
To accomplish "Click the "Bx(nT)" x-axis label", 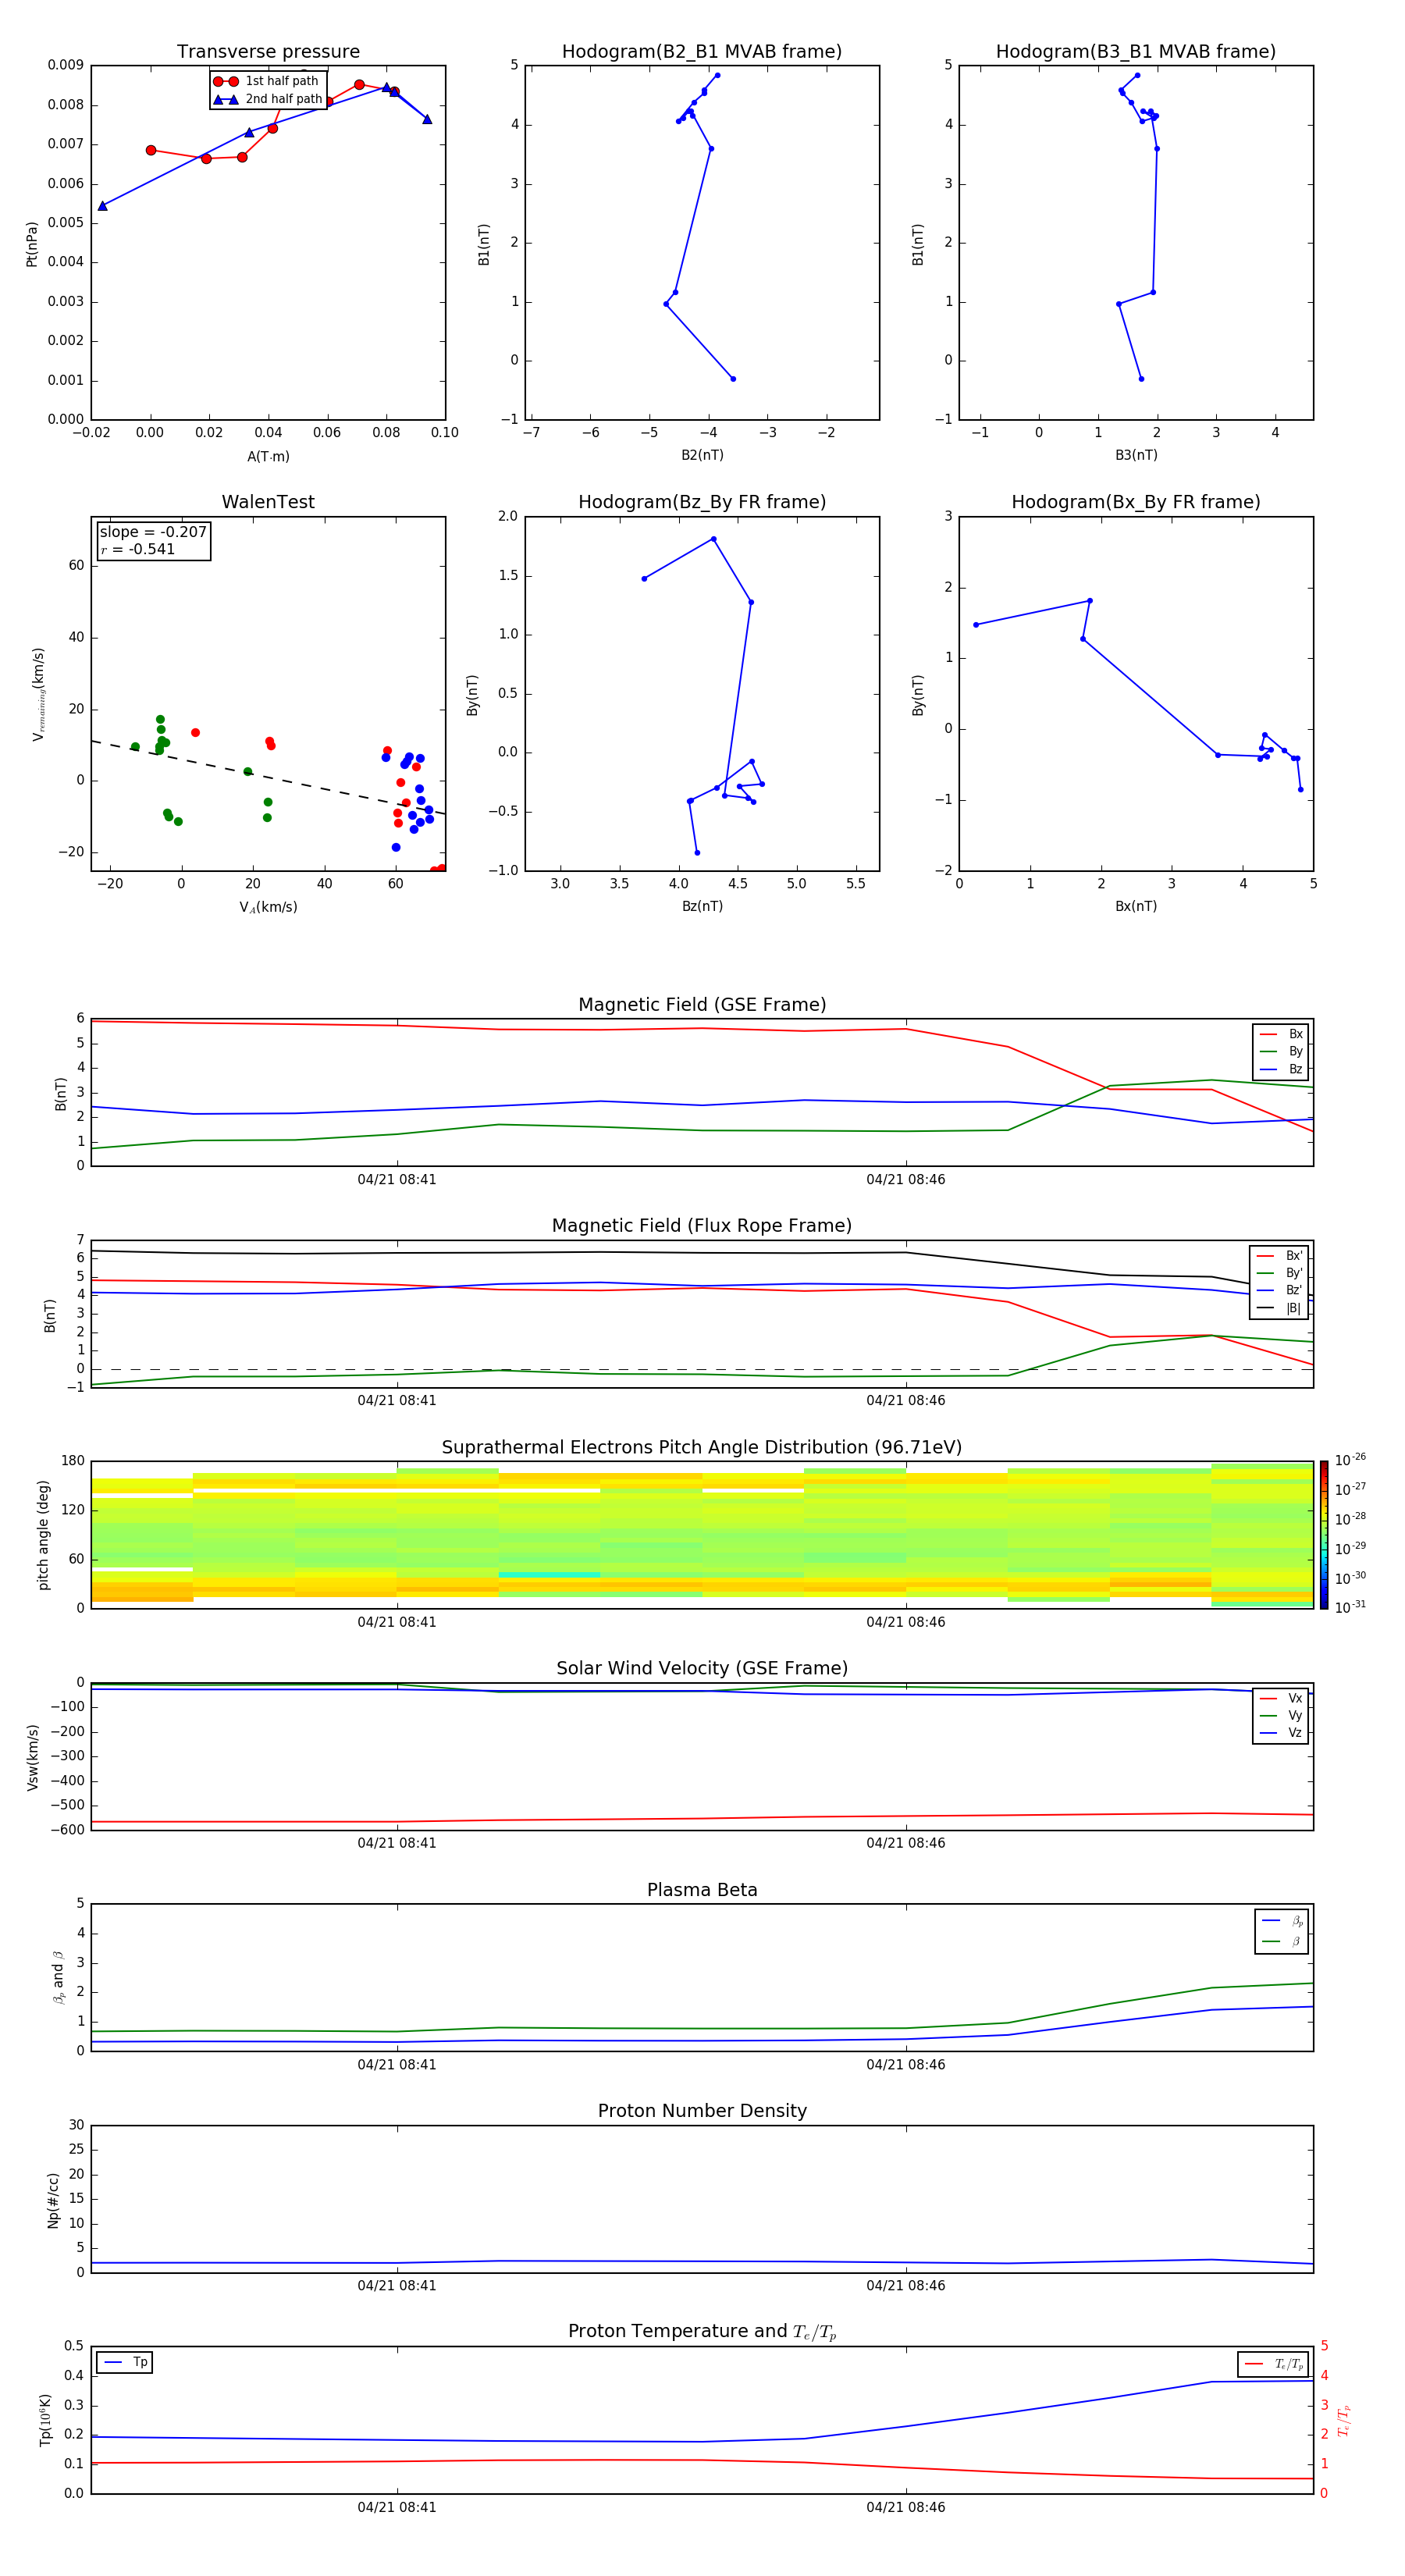I will 1136,906.
